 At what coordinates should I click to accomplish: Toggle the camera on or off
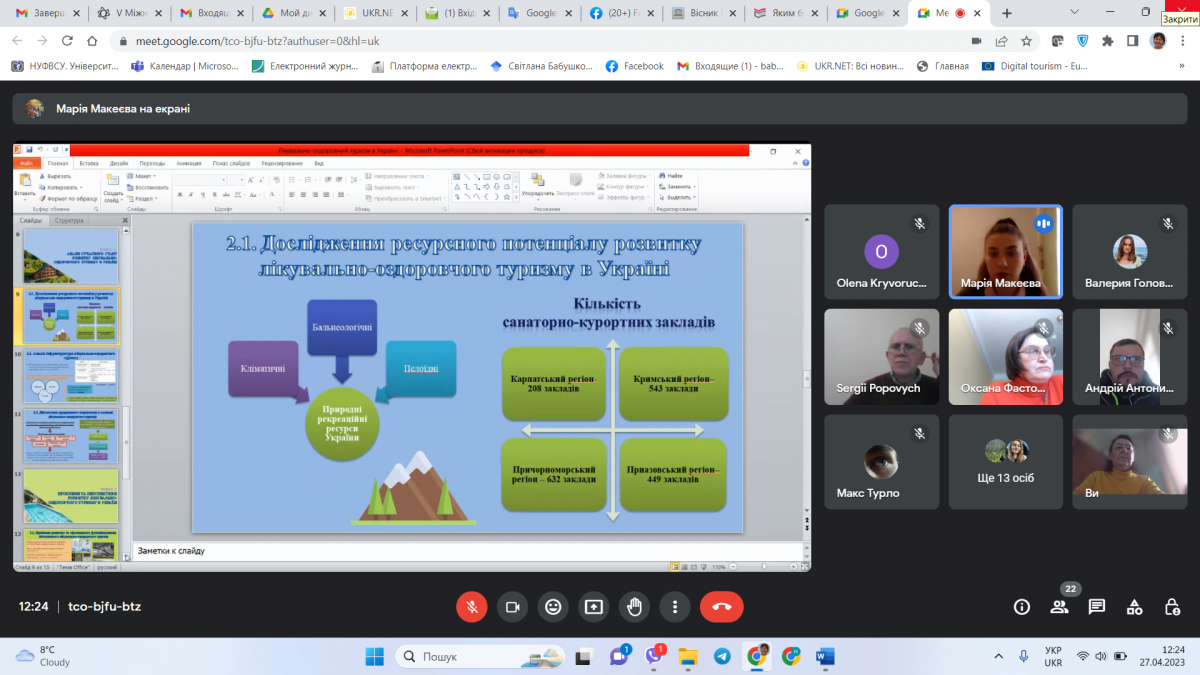pos(513,606)
